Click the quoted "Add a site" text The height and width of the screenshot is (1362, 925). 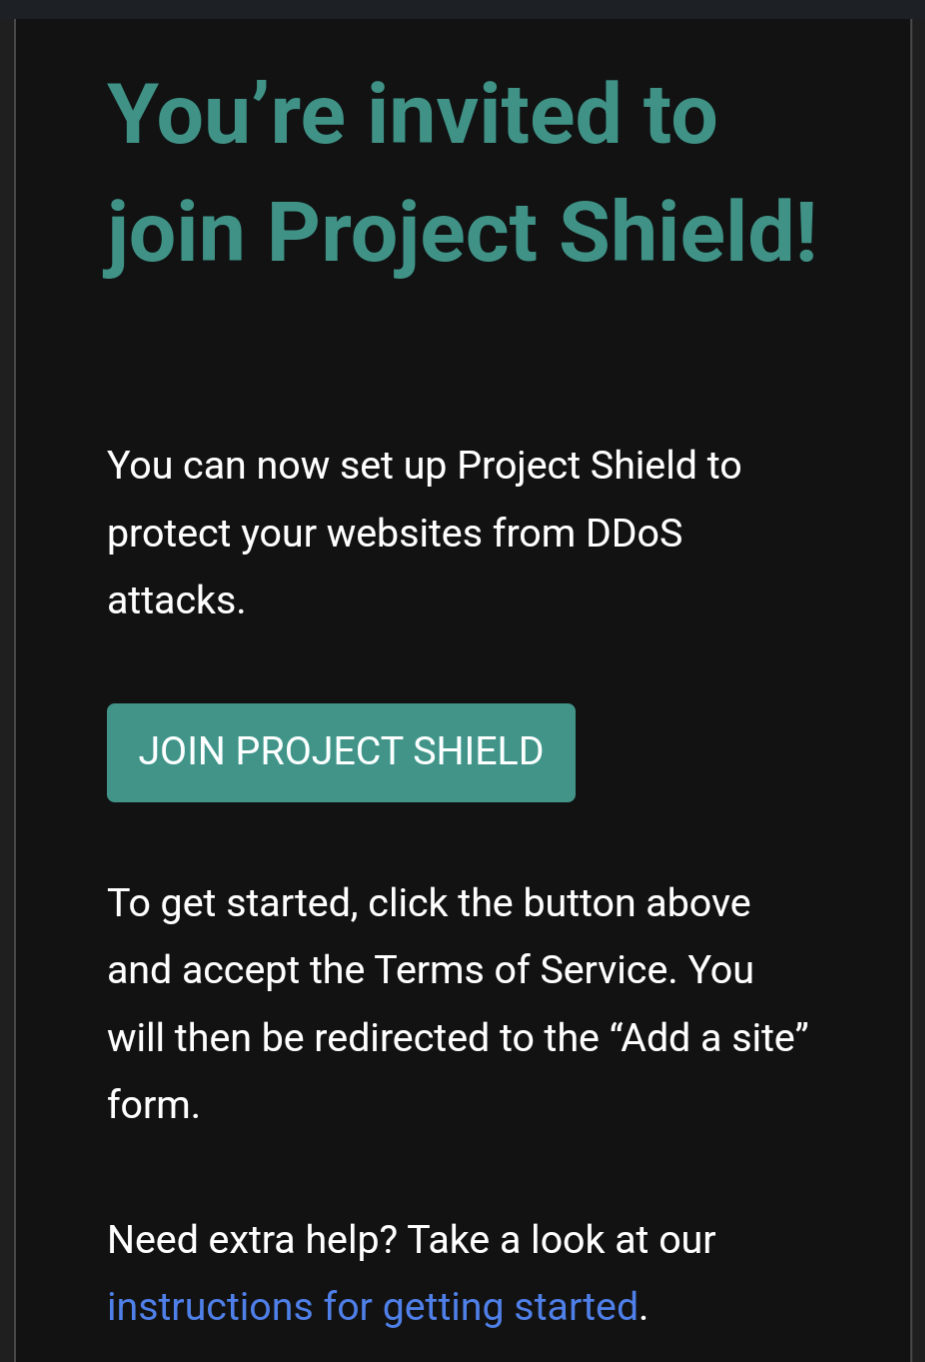pyautogui.click(x=714, y=1037)
